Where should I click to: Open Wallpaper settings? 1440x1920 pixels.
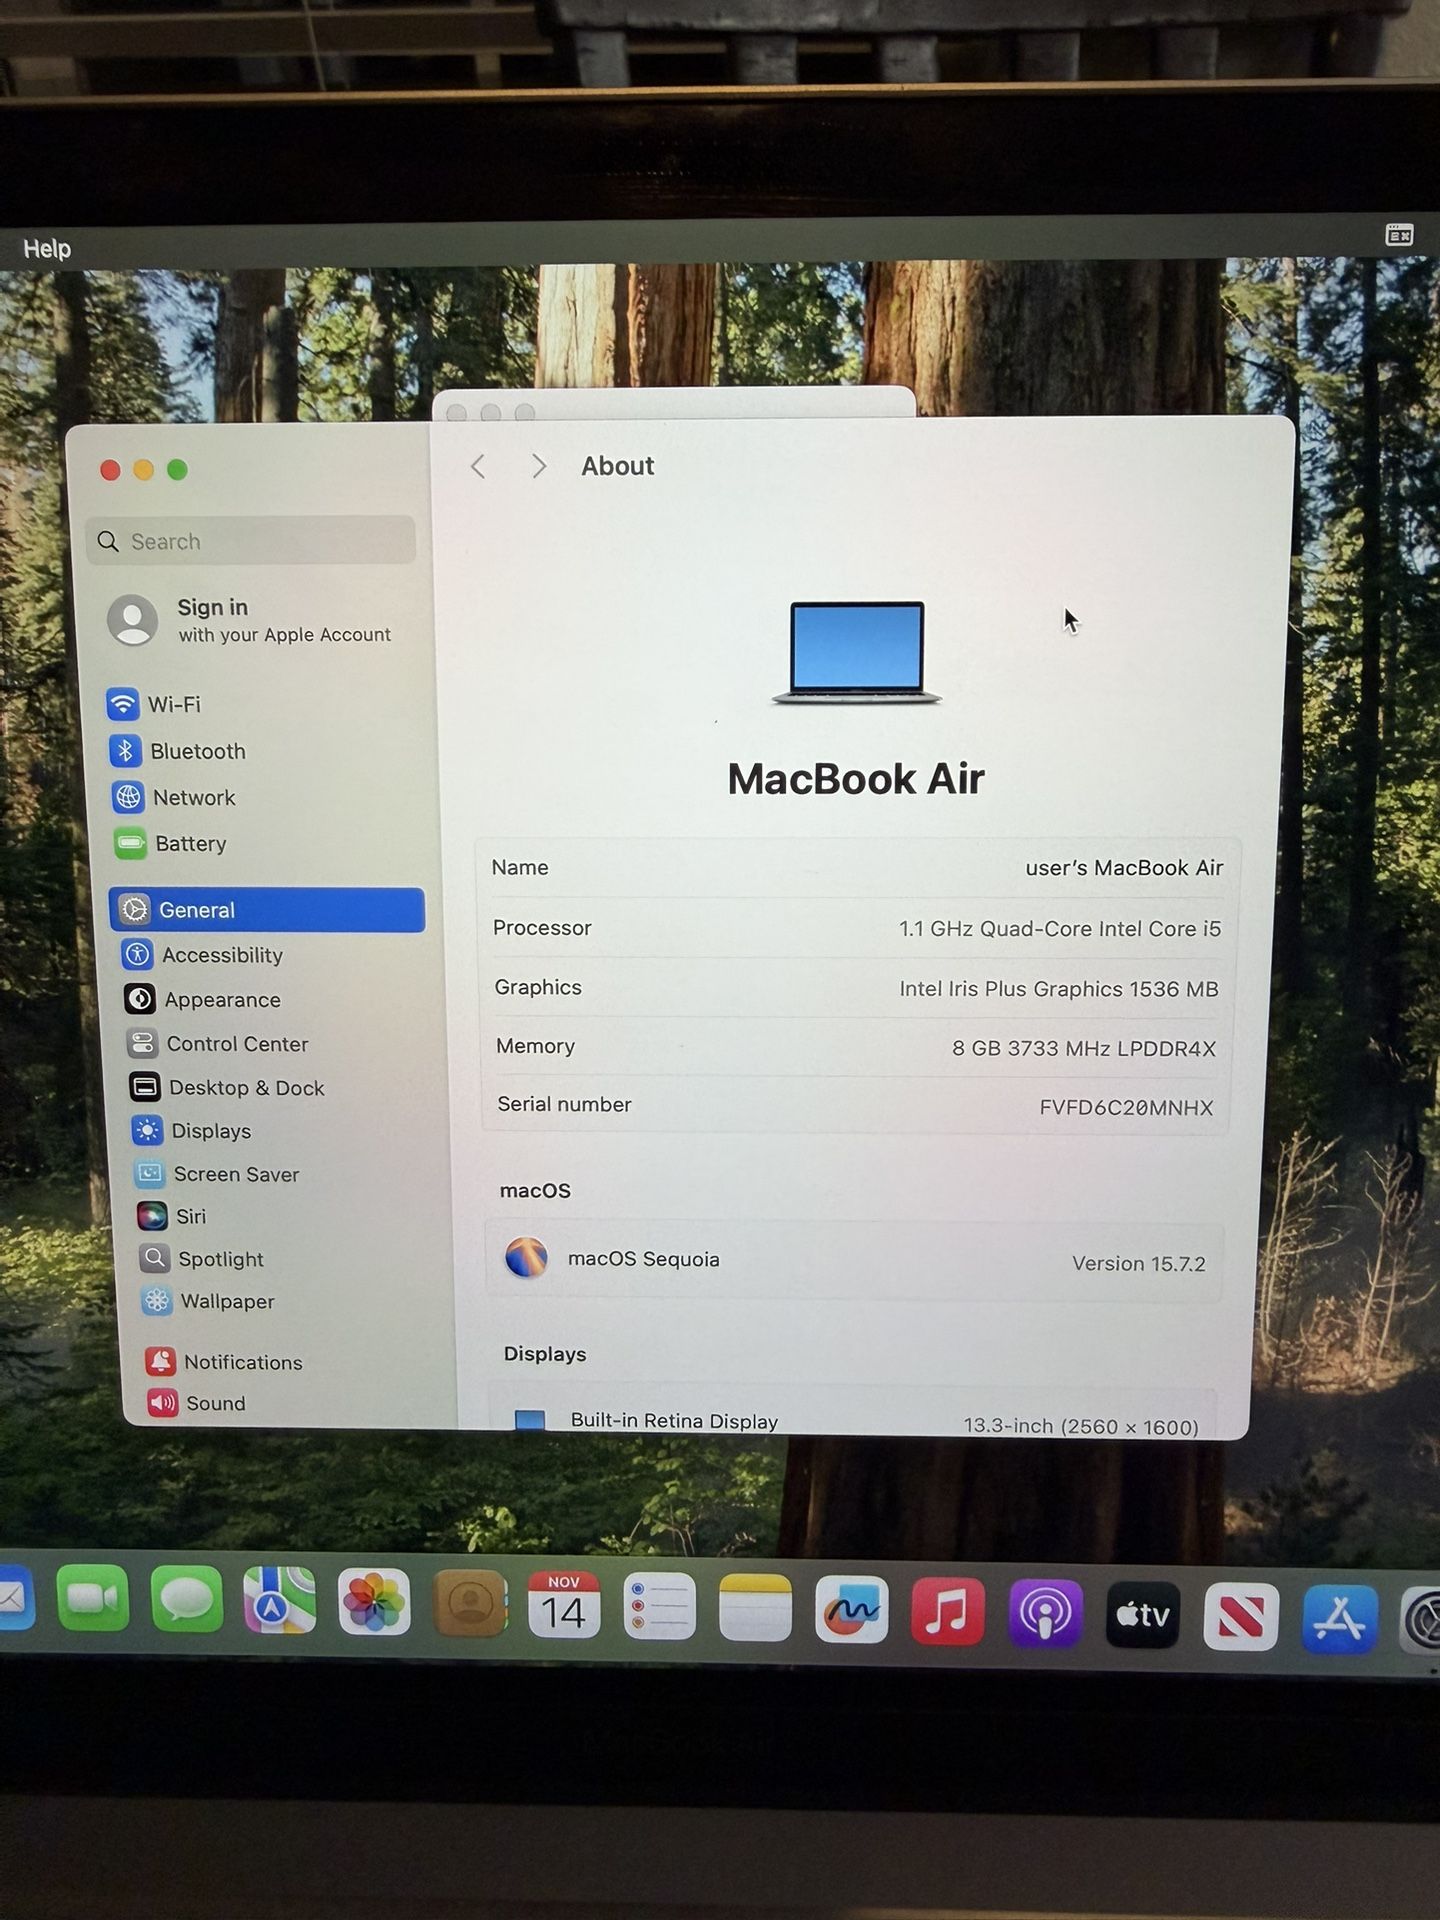point(209,1301)
